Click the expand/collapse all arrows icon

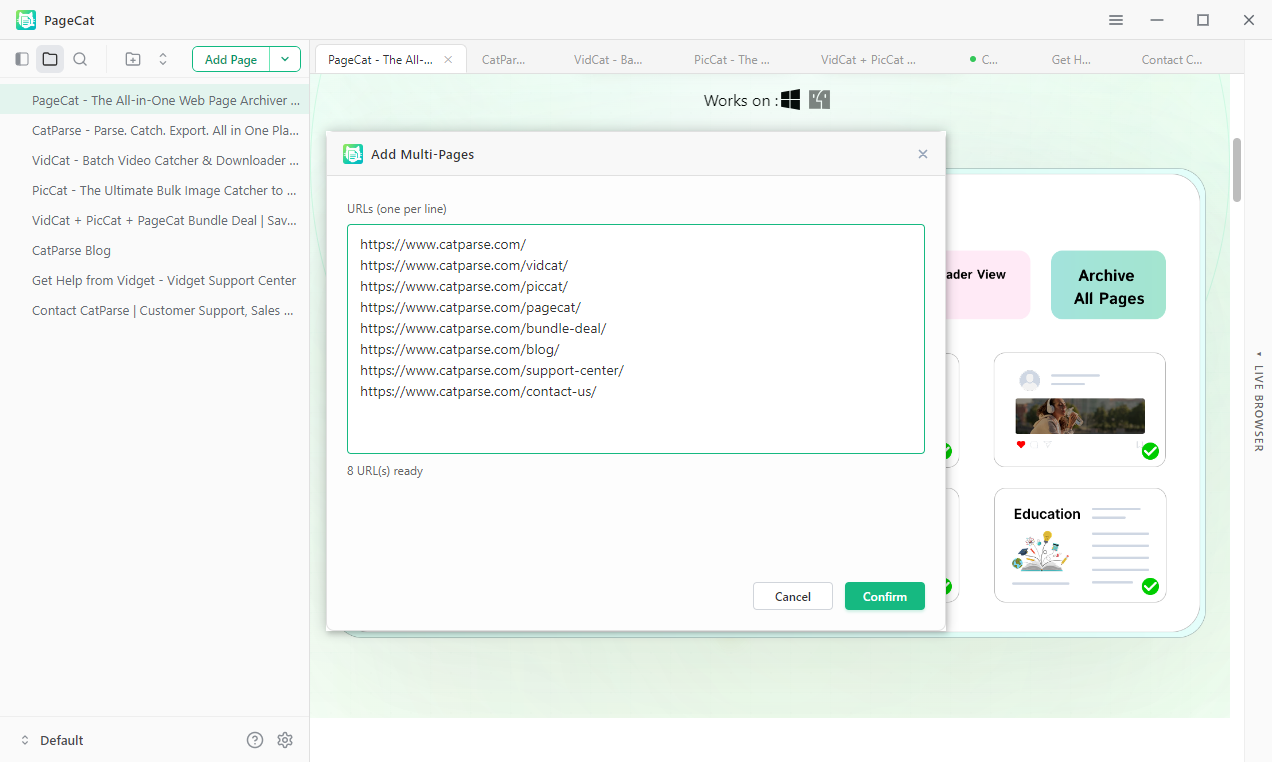click(x=163, y=59)
